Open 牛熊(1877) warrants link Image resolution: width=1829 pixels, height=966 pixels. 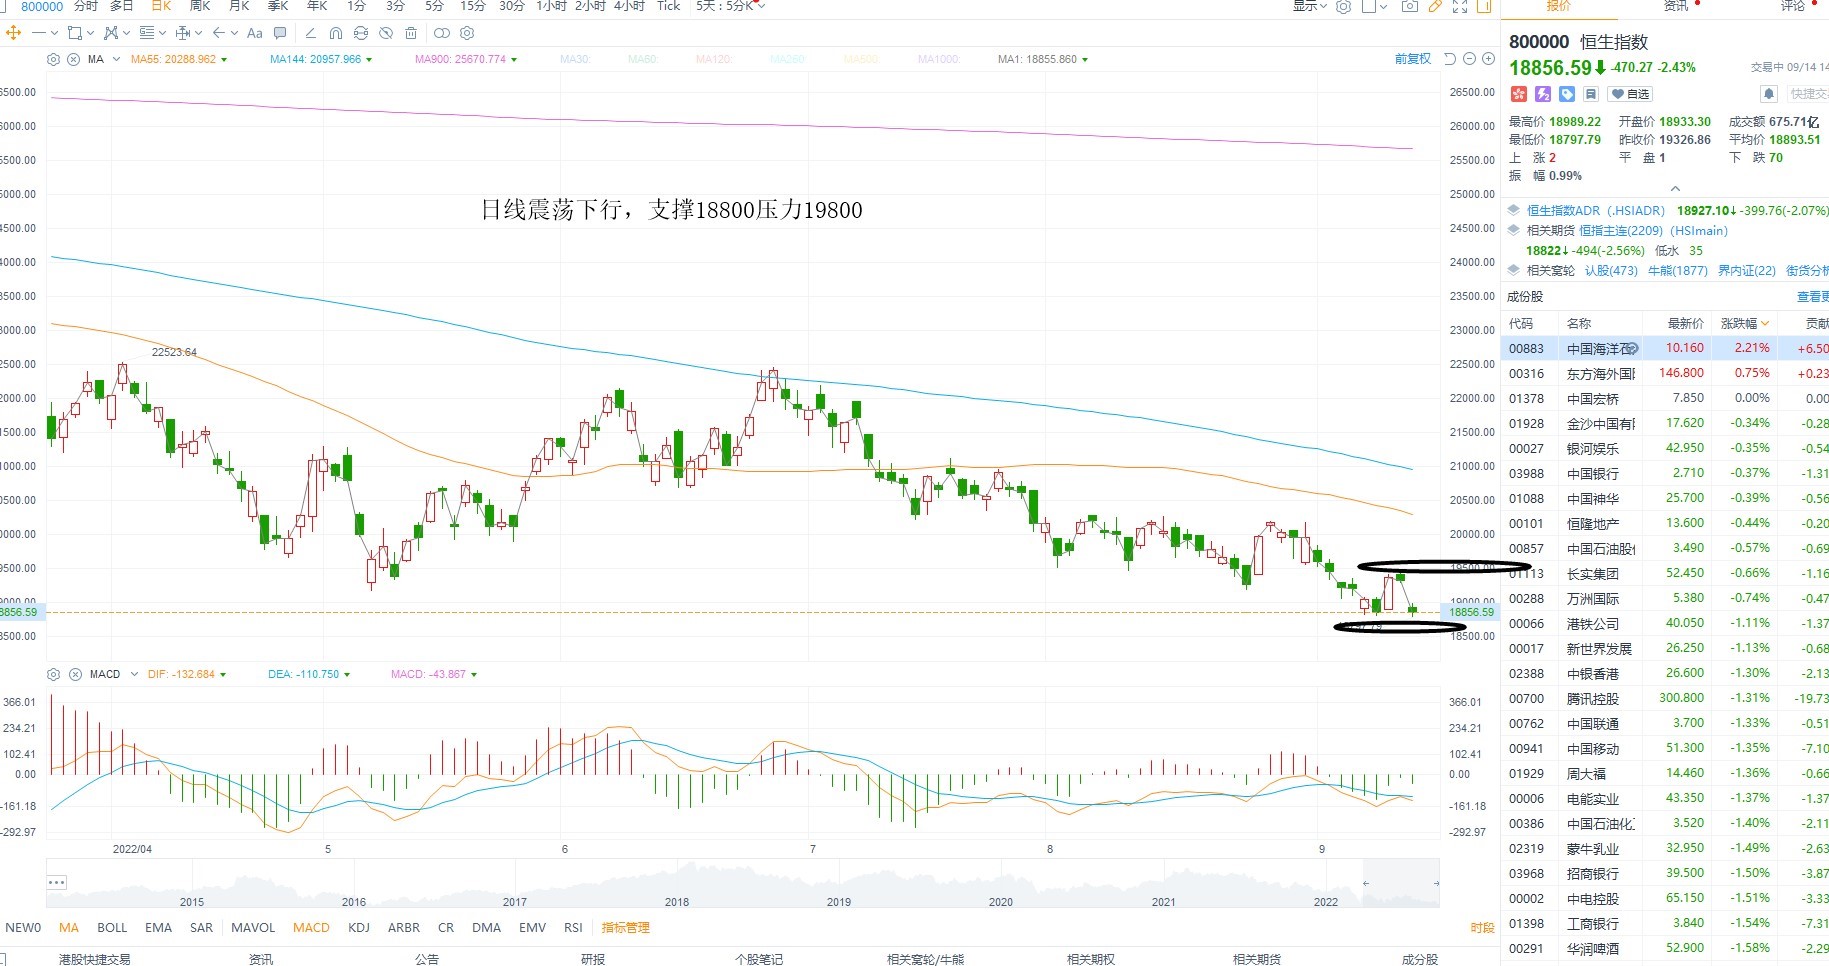pos(1678,270)
